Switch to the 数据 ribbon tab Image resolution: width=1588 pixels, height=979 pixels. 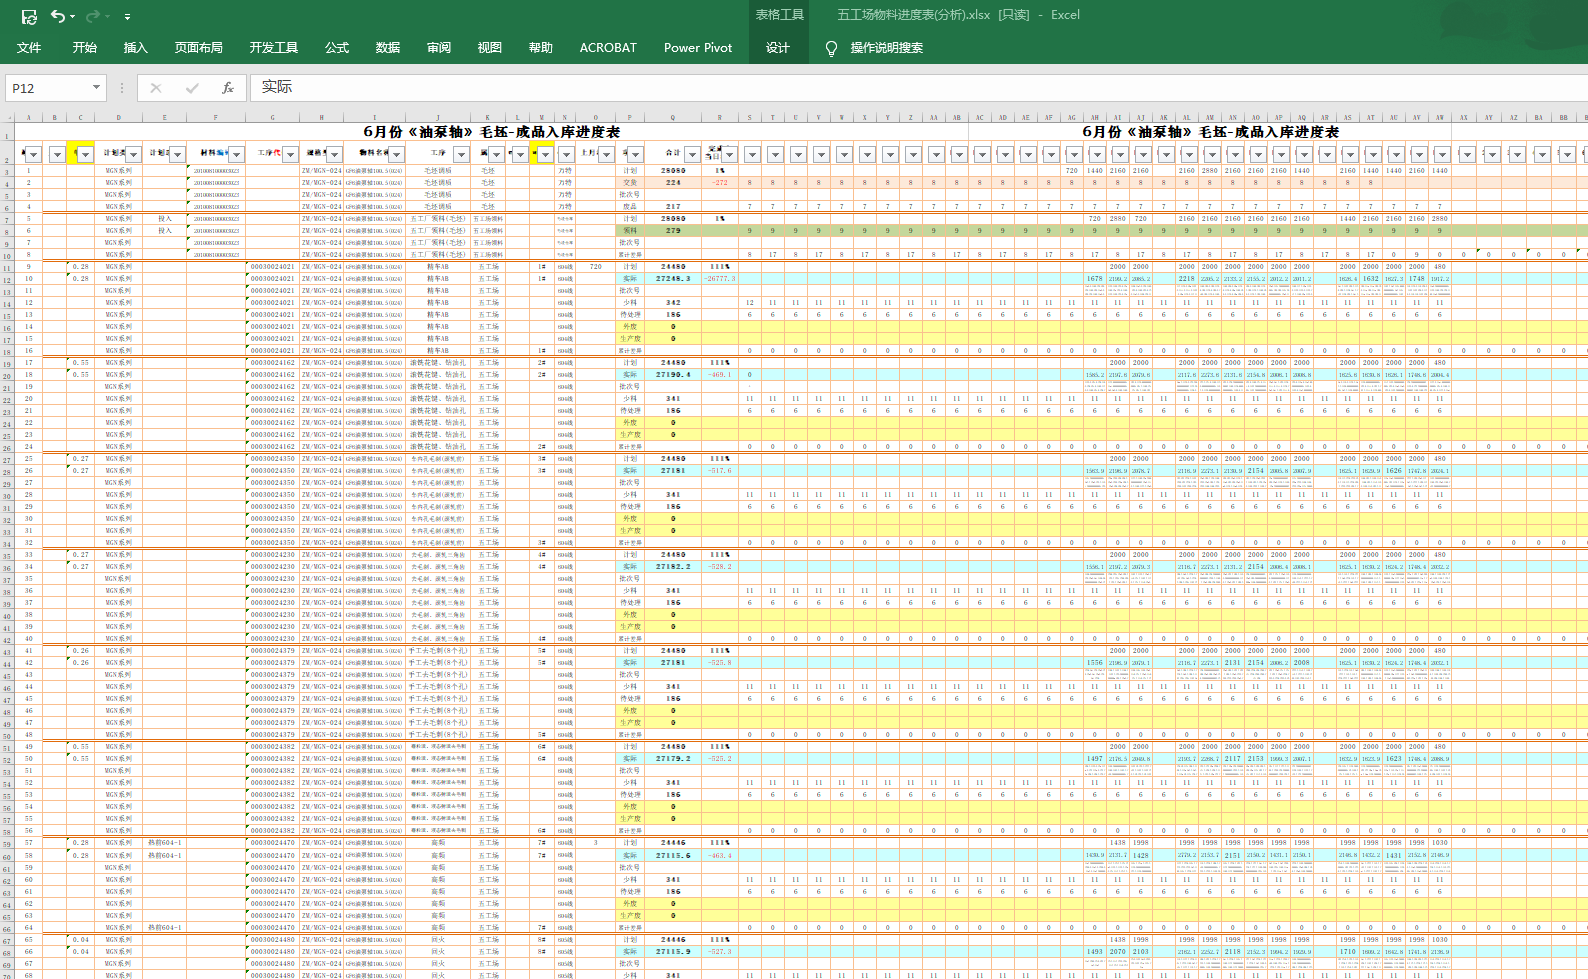[387, 48]
